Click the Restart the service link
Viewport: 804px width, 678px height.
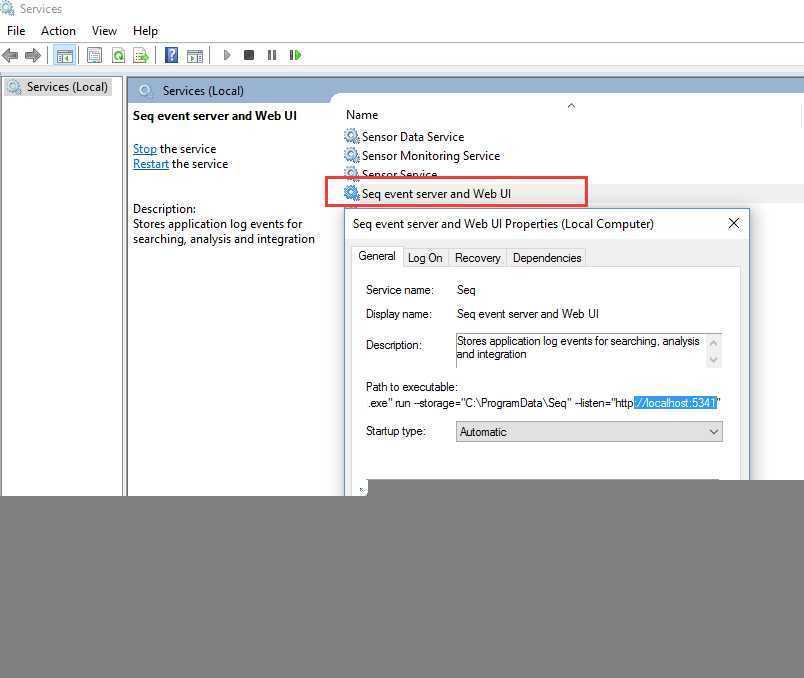151,164
